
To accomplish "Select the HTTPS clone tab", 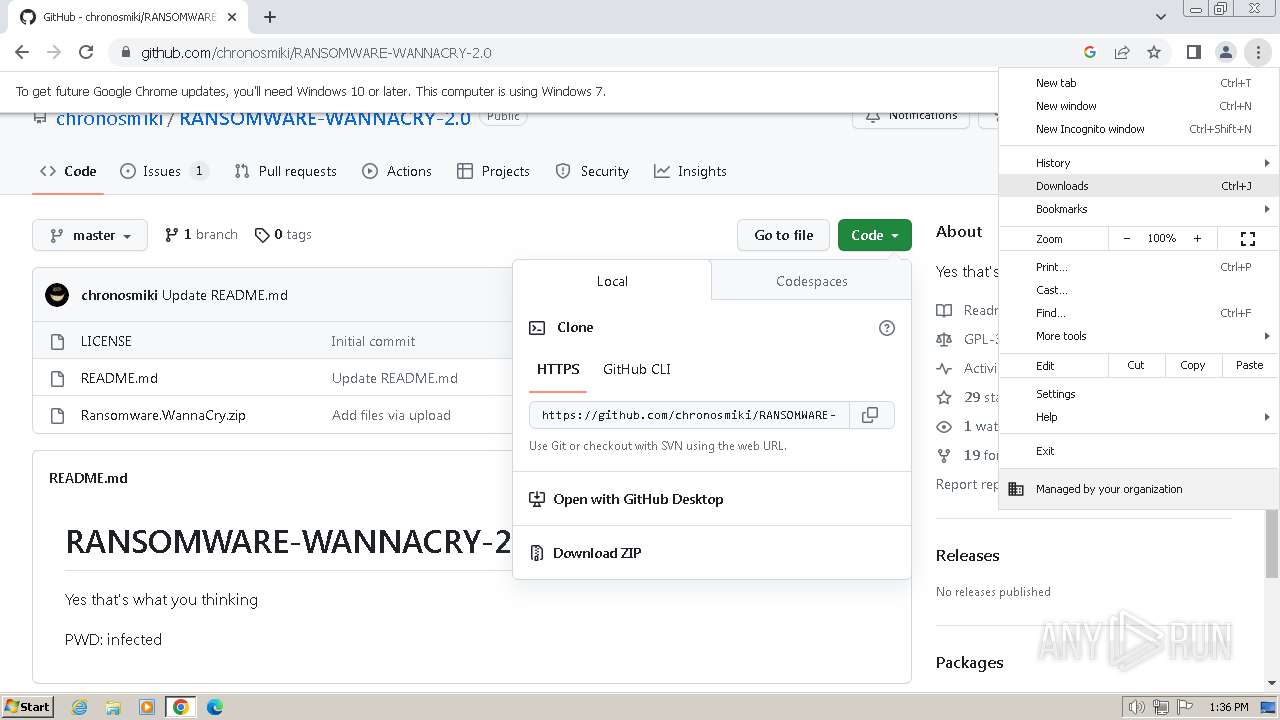I will (x=558, y=369).
